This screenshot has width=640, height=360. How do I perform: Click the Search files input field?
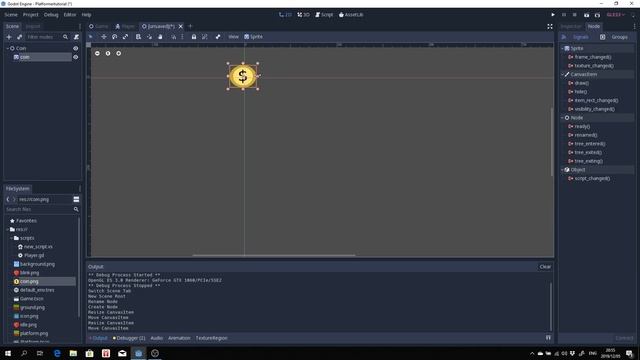point(39,209)
